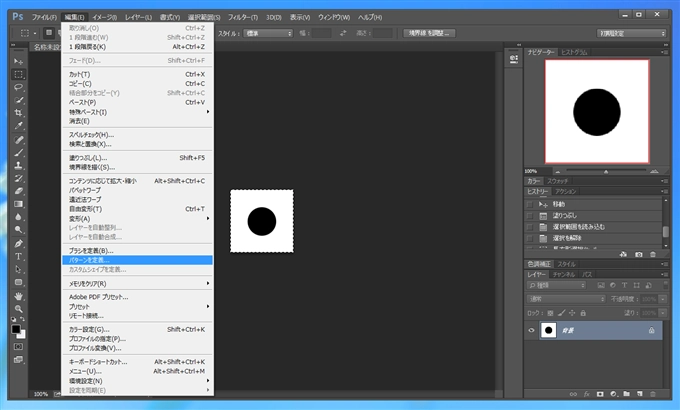The image size is (680, 410).
Task: Select the Blur tool
Action: pos(18,217)
